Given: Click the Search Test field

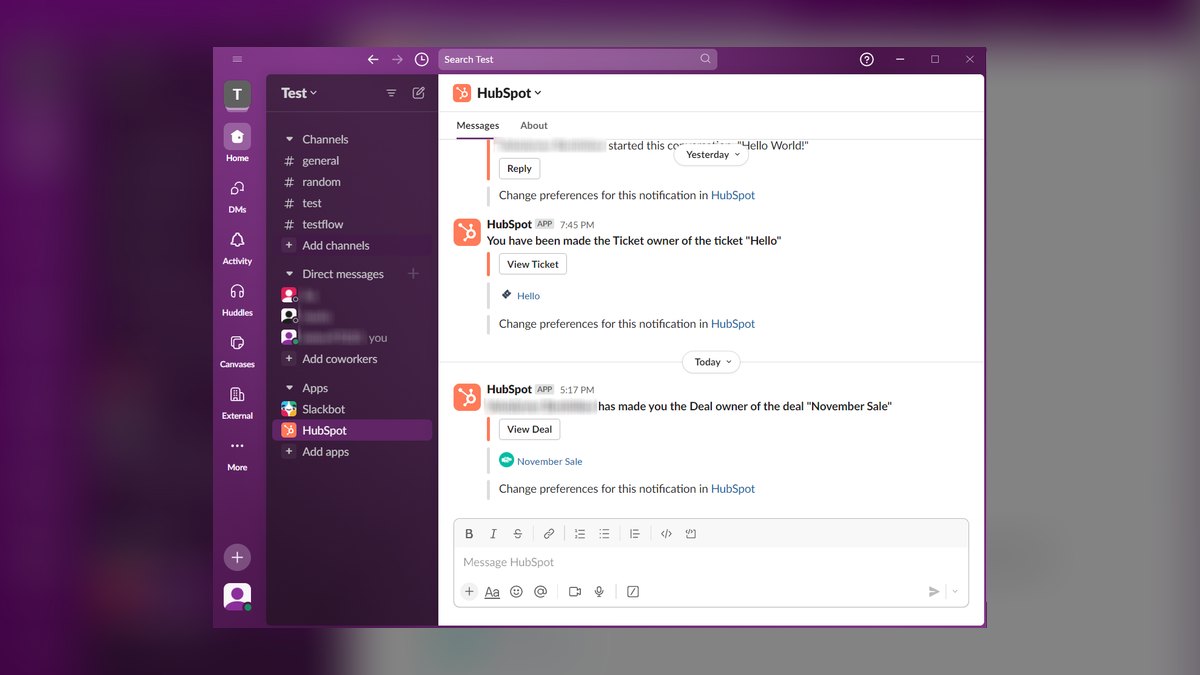Looking at the screenshot, I should click(x=578, y=59).
